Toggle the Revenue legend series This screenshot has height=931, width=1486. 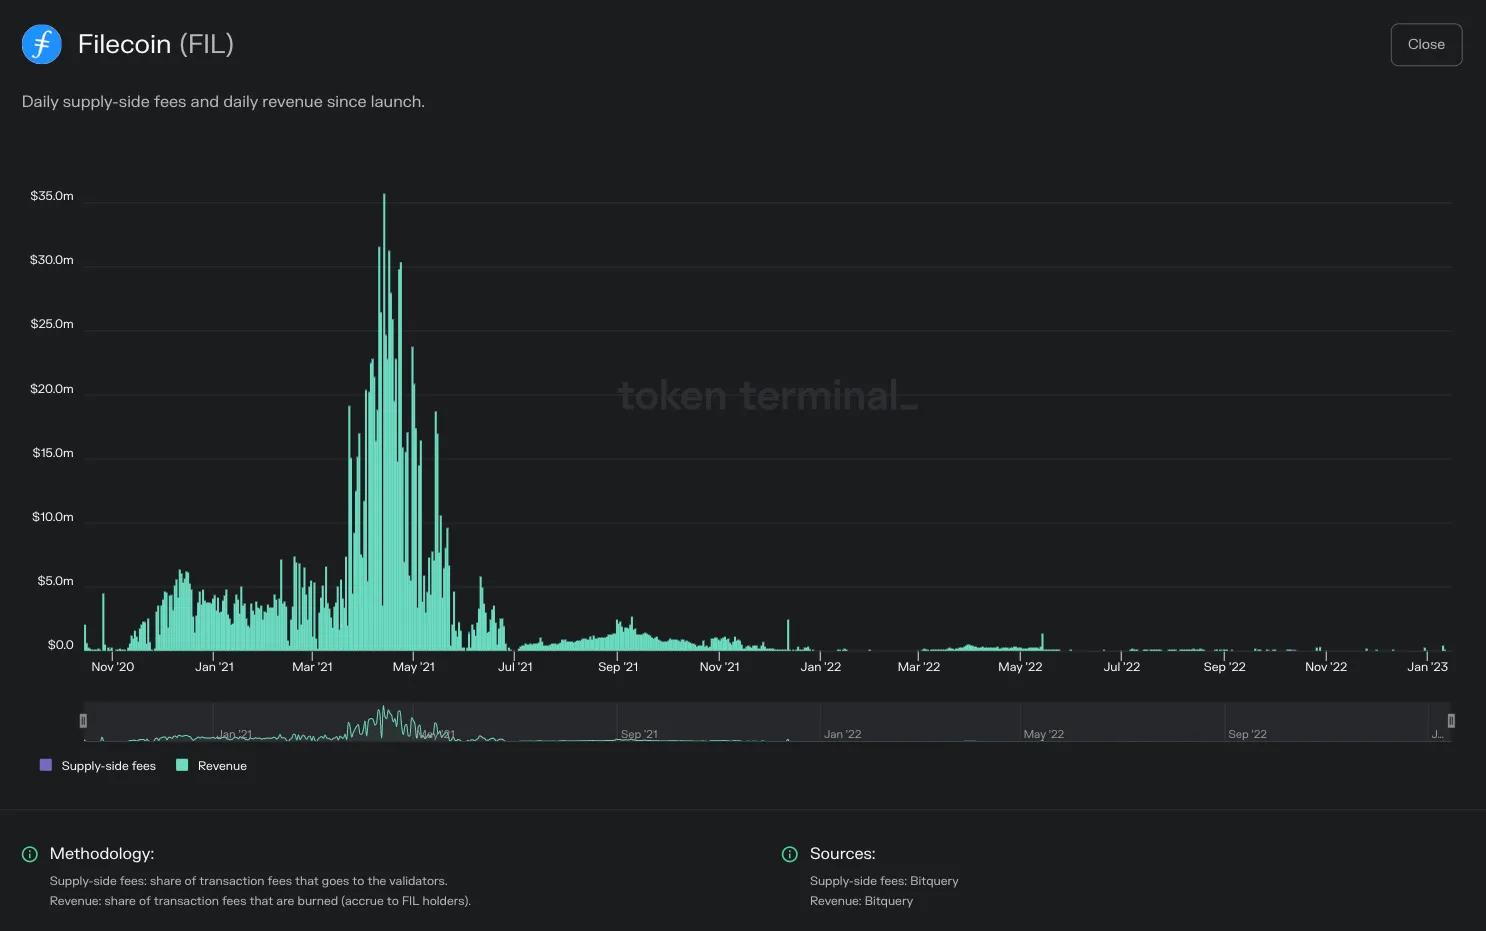click(211, 766)
